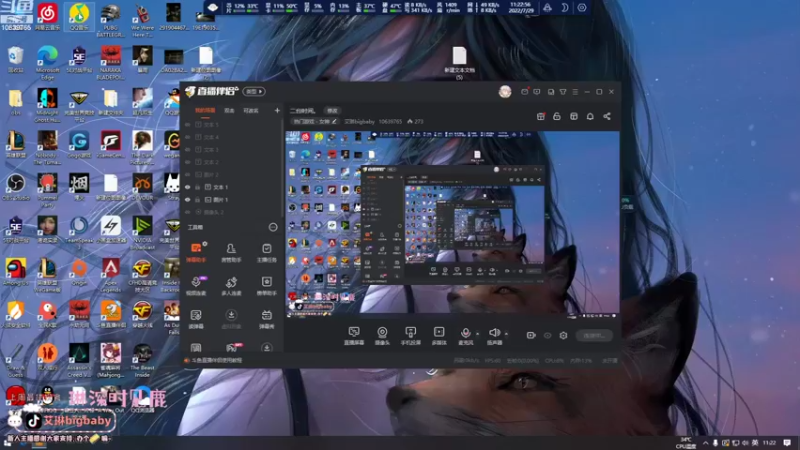The width and height of the screenshot is (800, 450).
Task: Show hidden system tray icons
Action: (706, 442)
